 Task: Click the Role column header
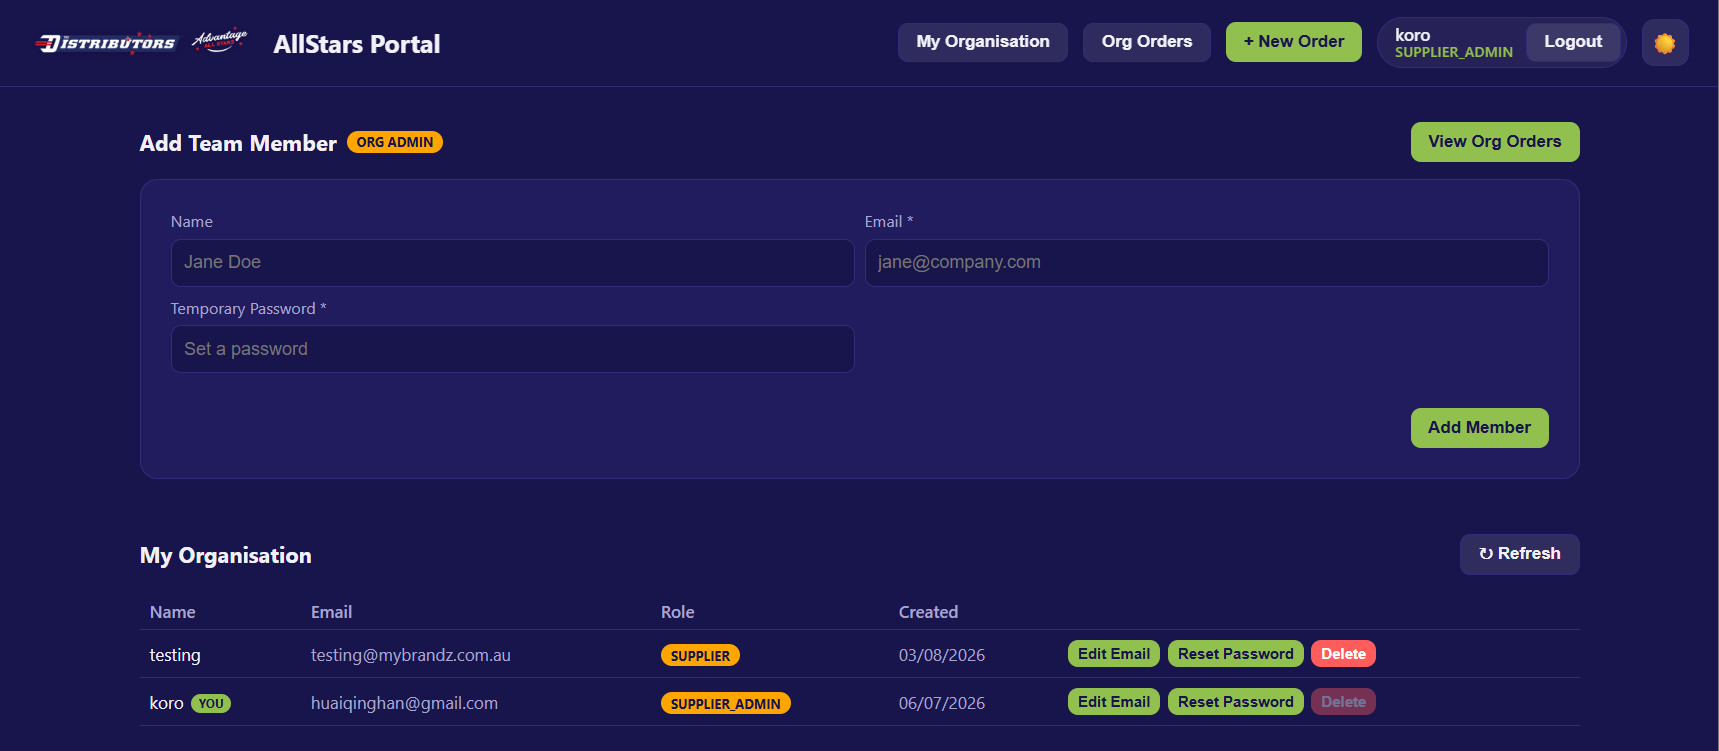pos(678,612)
